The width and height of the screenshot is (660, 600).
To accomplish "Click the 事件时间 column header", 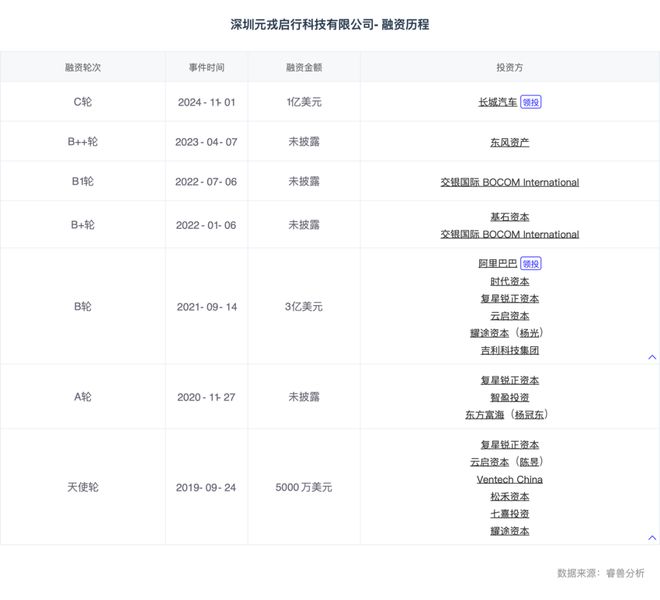I will pos(206,67).
